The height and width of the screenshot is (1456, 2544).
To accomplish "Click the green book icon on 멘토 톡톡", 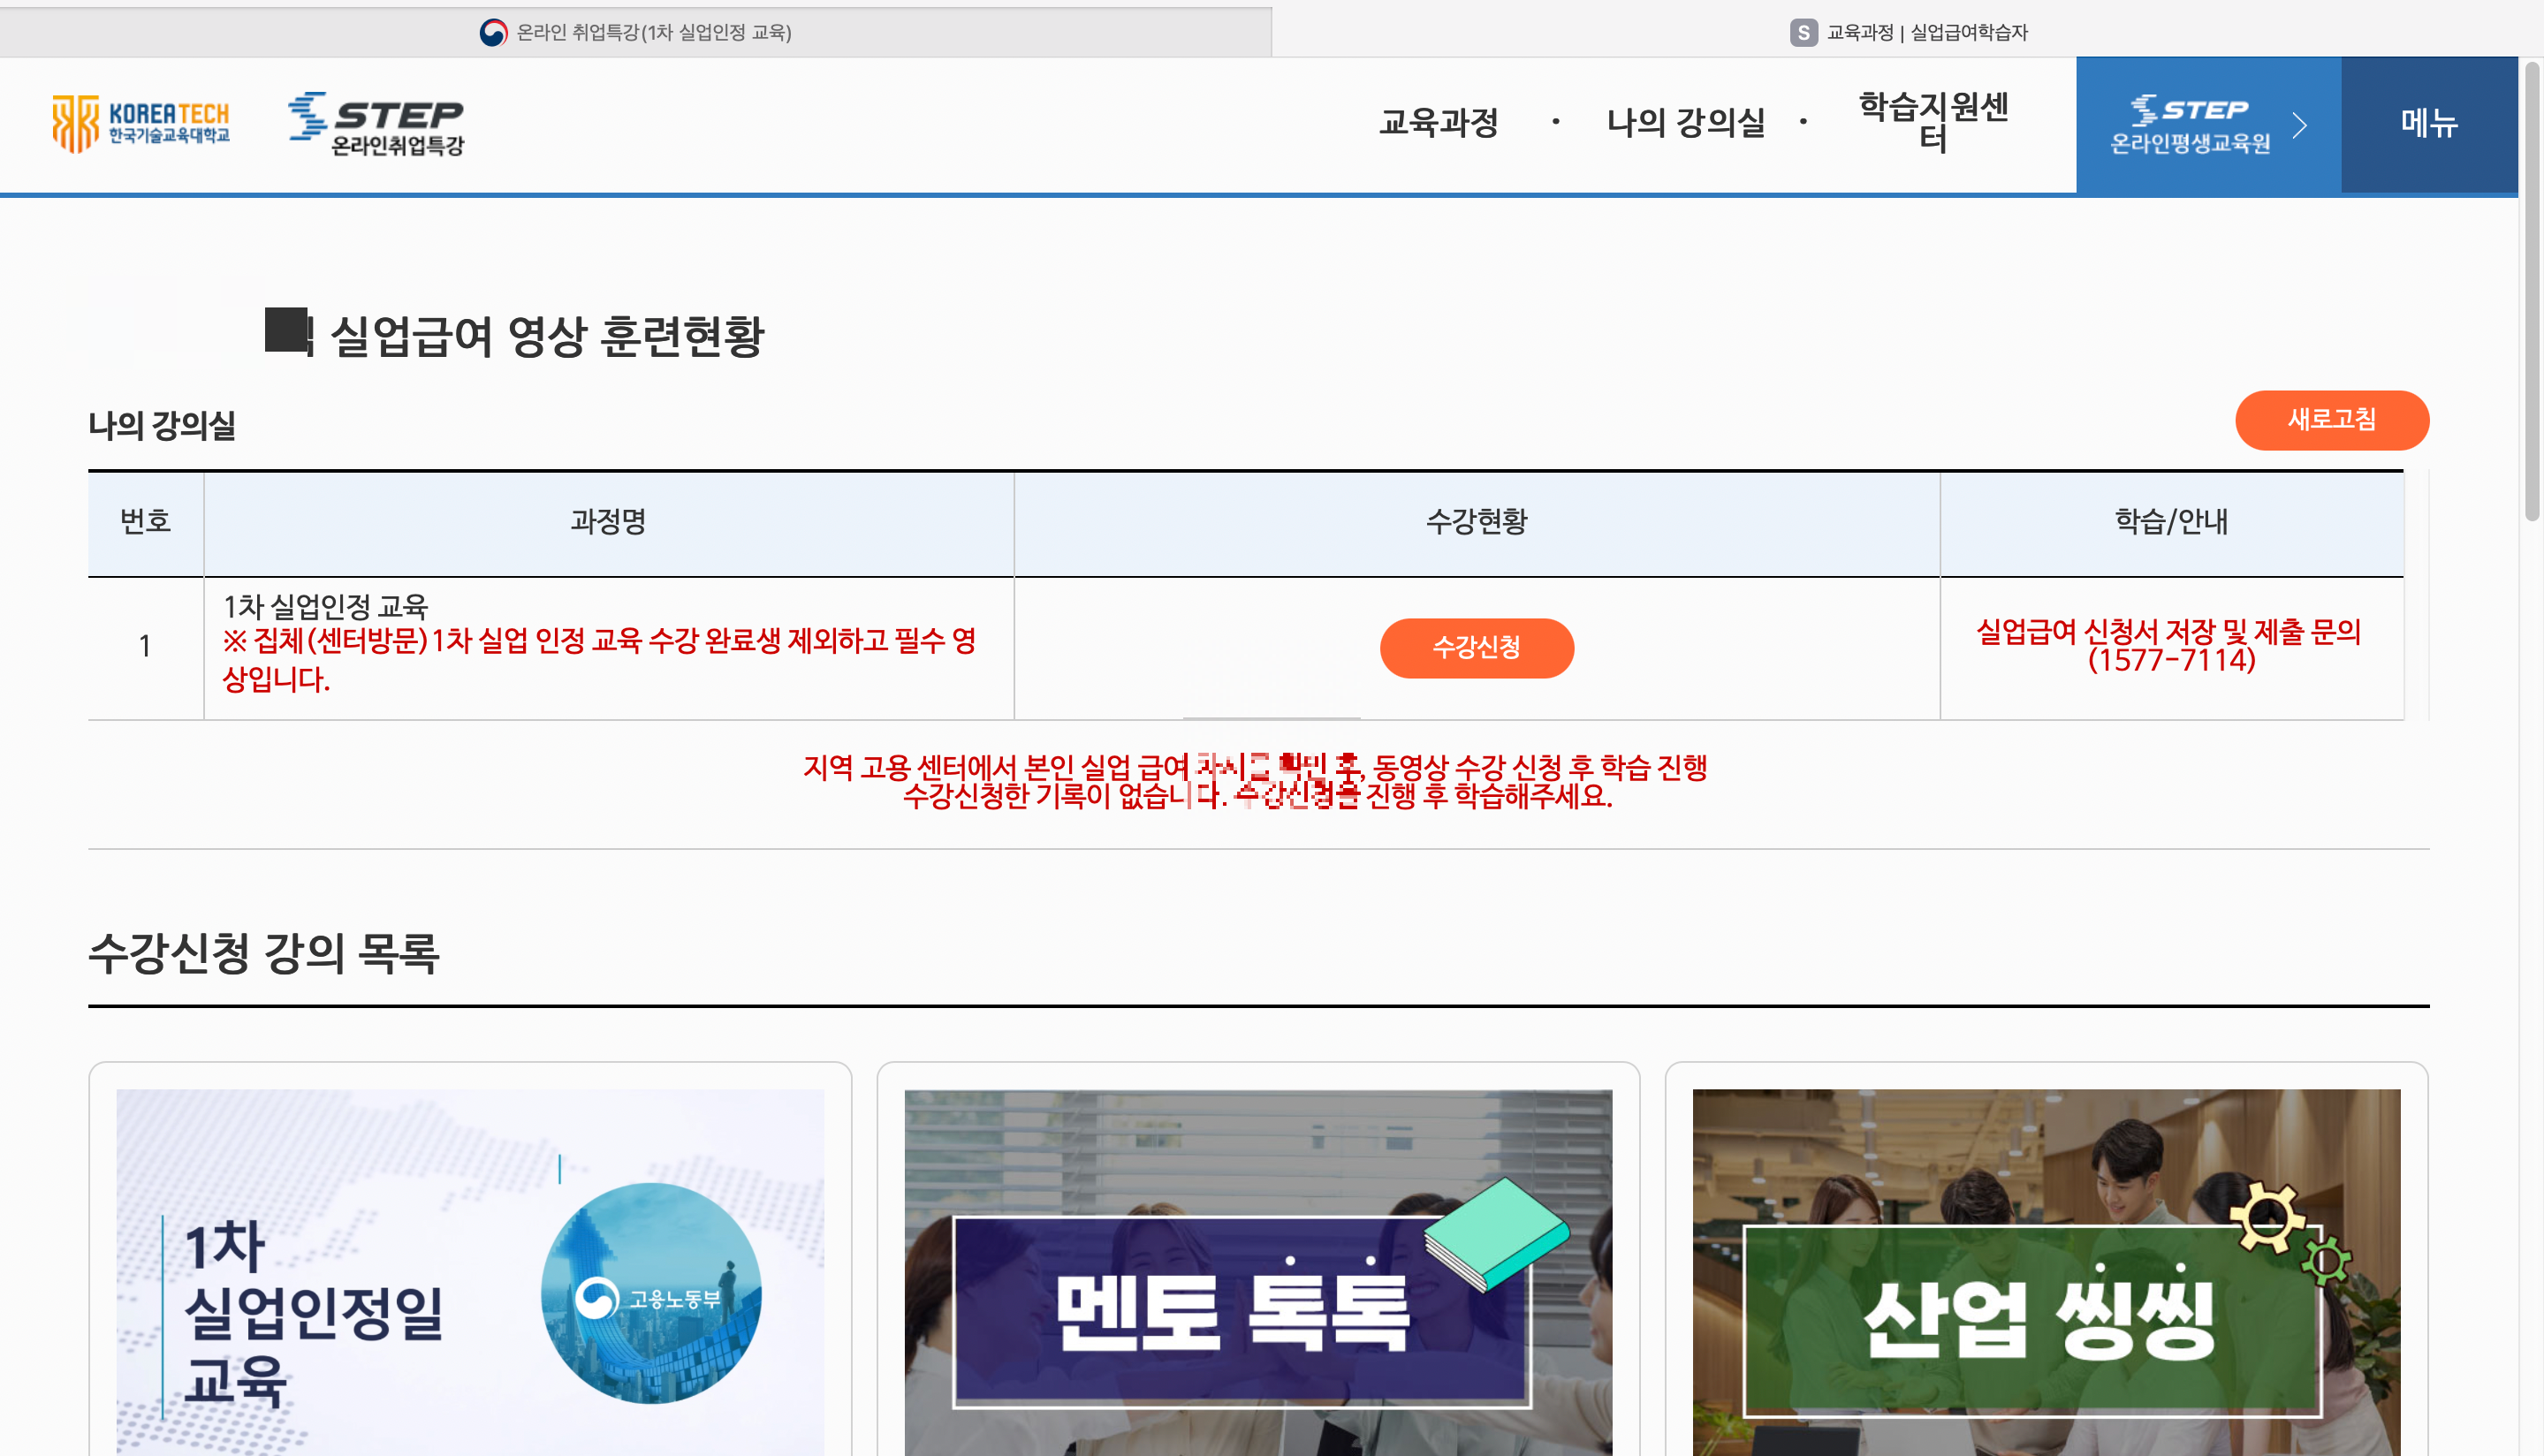I will click(1497, 1233).
